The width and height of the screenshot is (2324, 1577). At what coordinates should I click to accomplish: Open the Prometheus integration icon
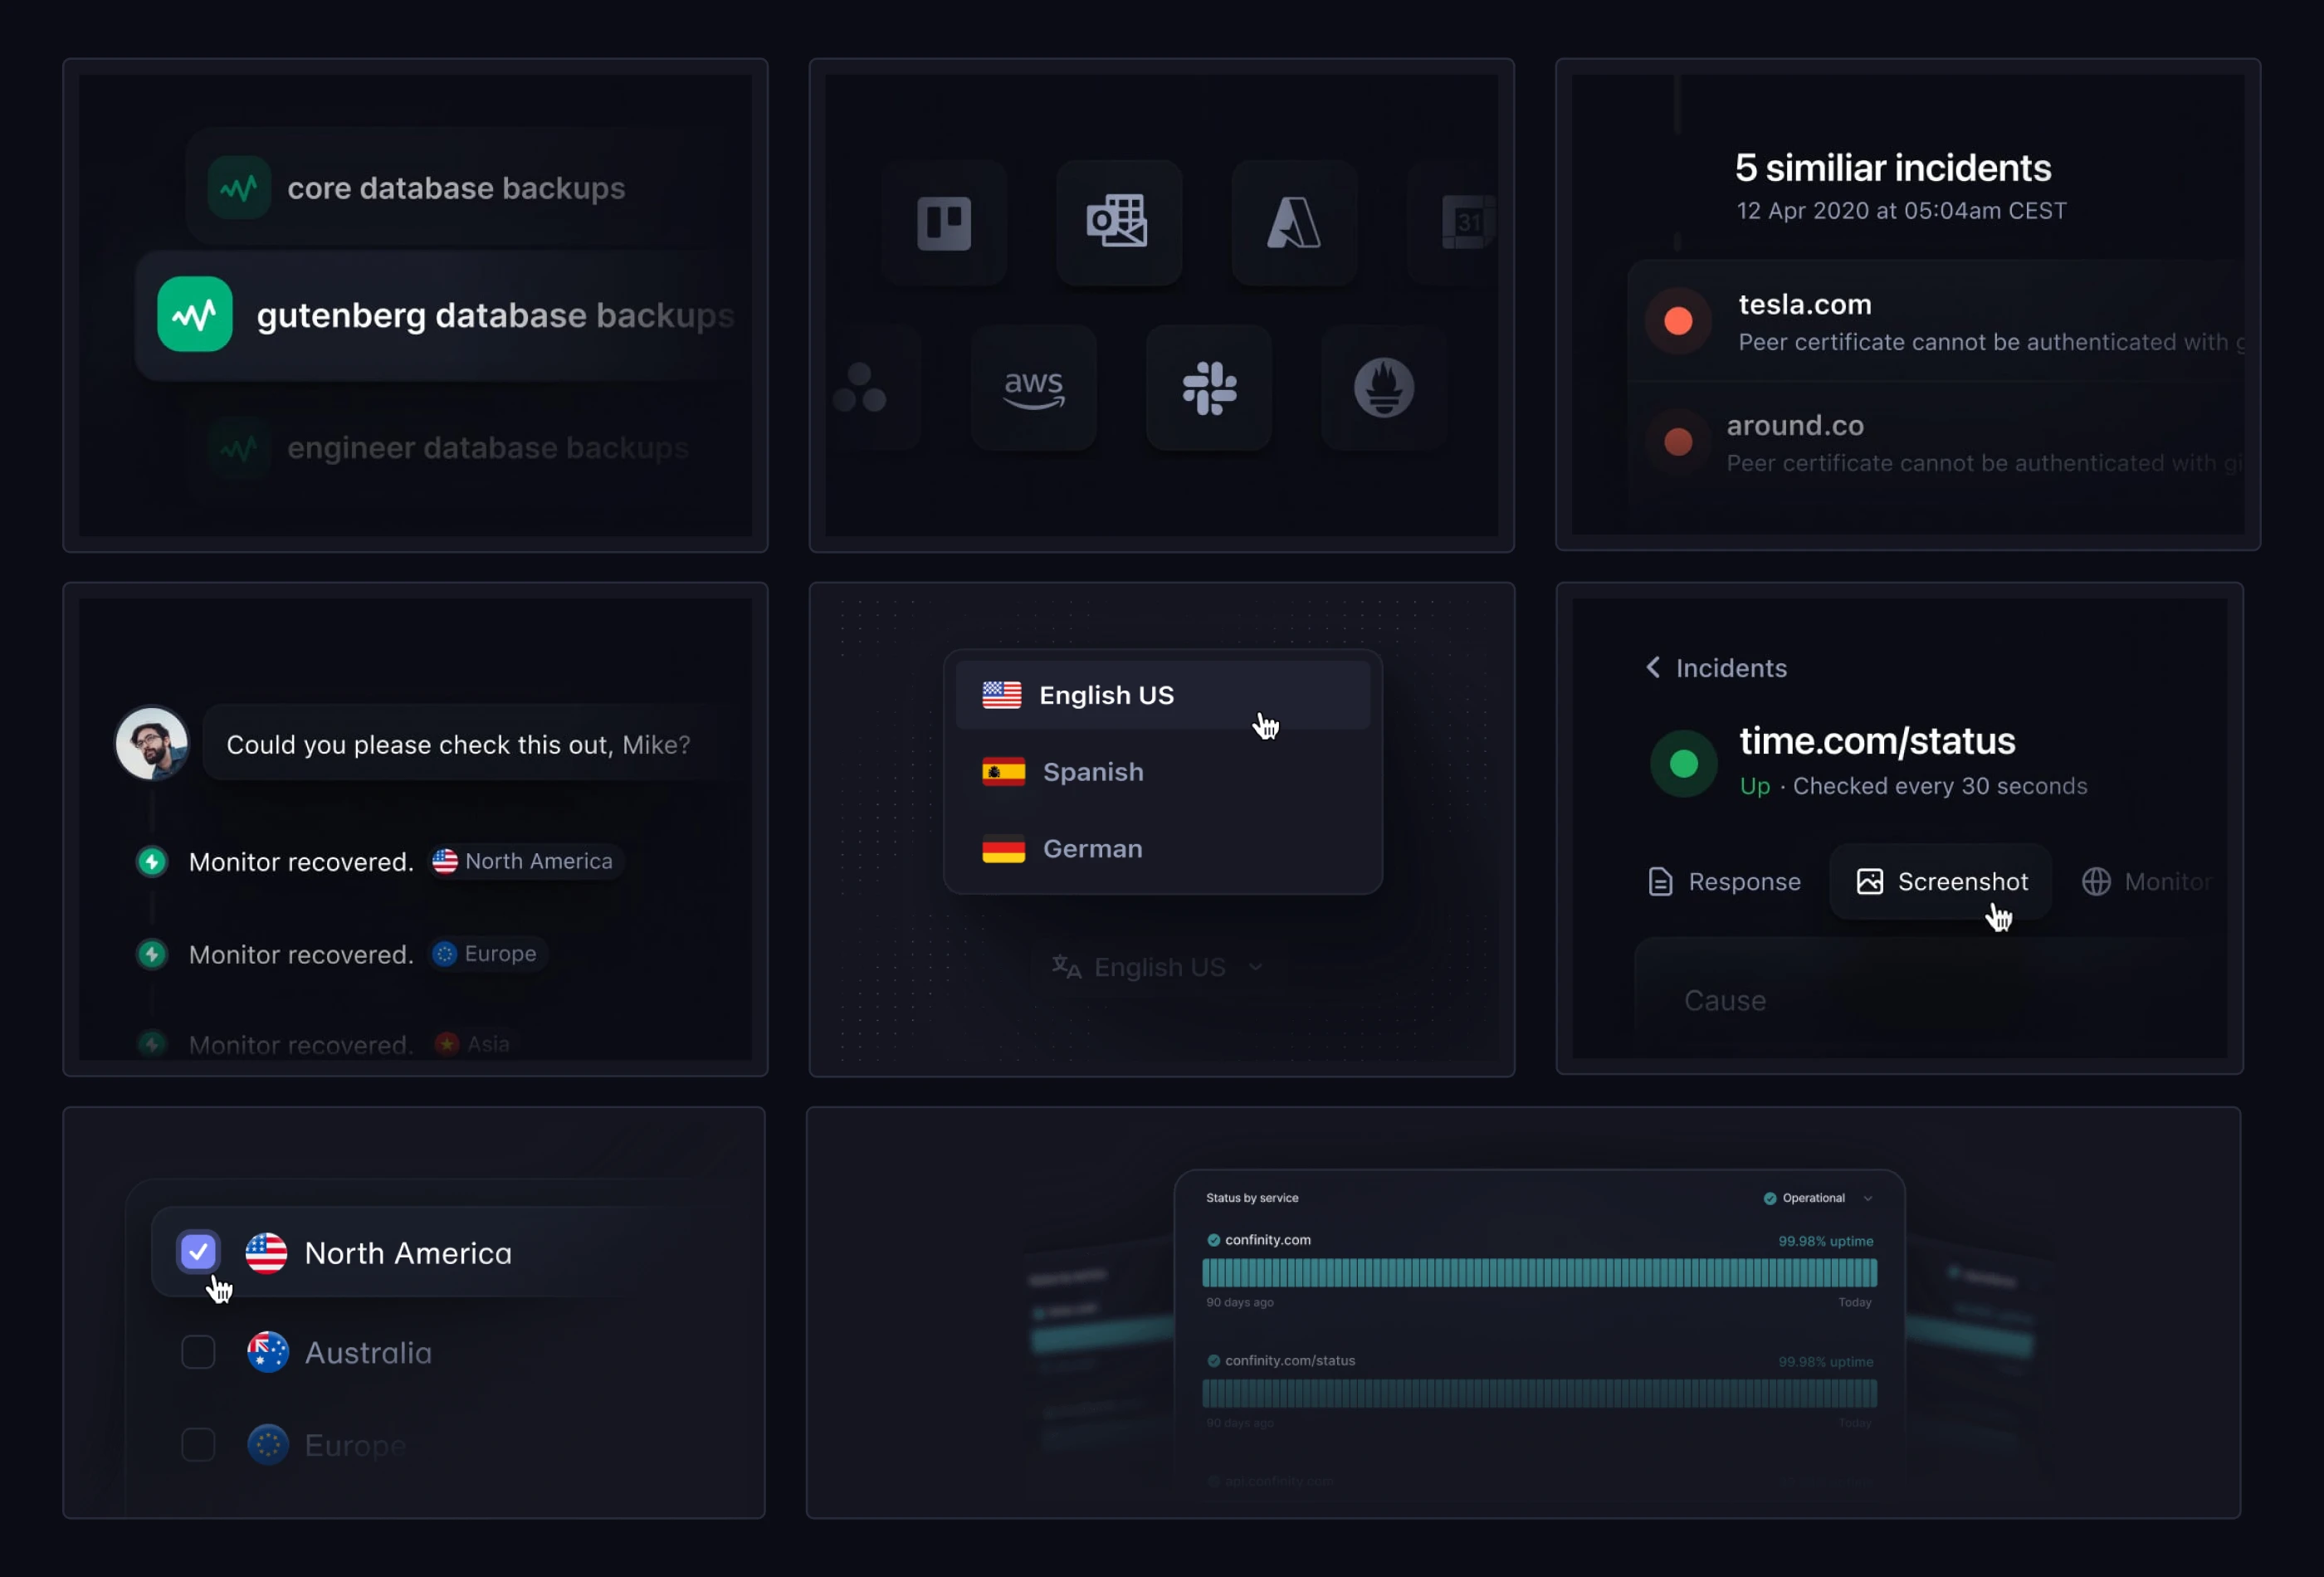point(1384,388)
